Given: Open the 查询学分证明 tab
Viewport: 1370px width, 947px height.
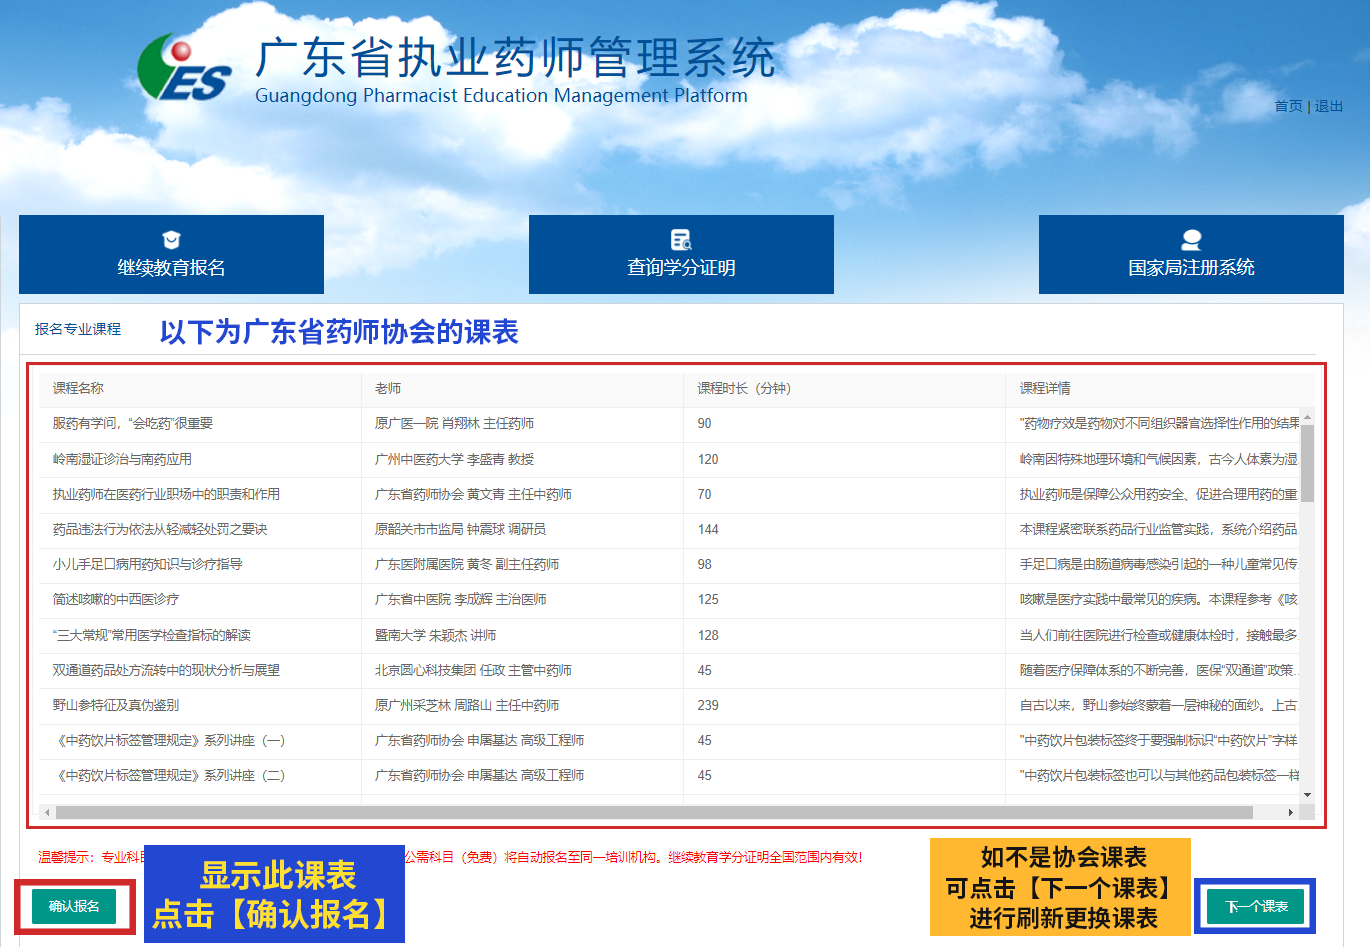Looking at the screenshot, I should (681, 254).
